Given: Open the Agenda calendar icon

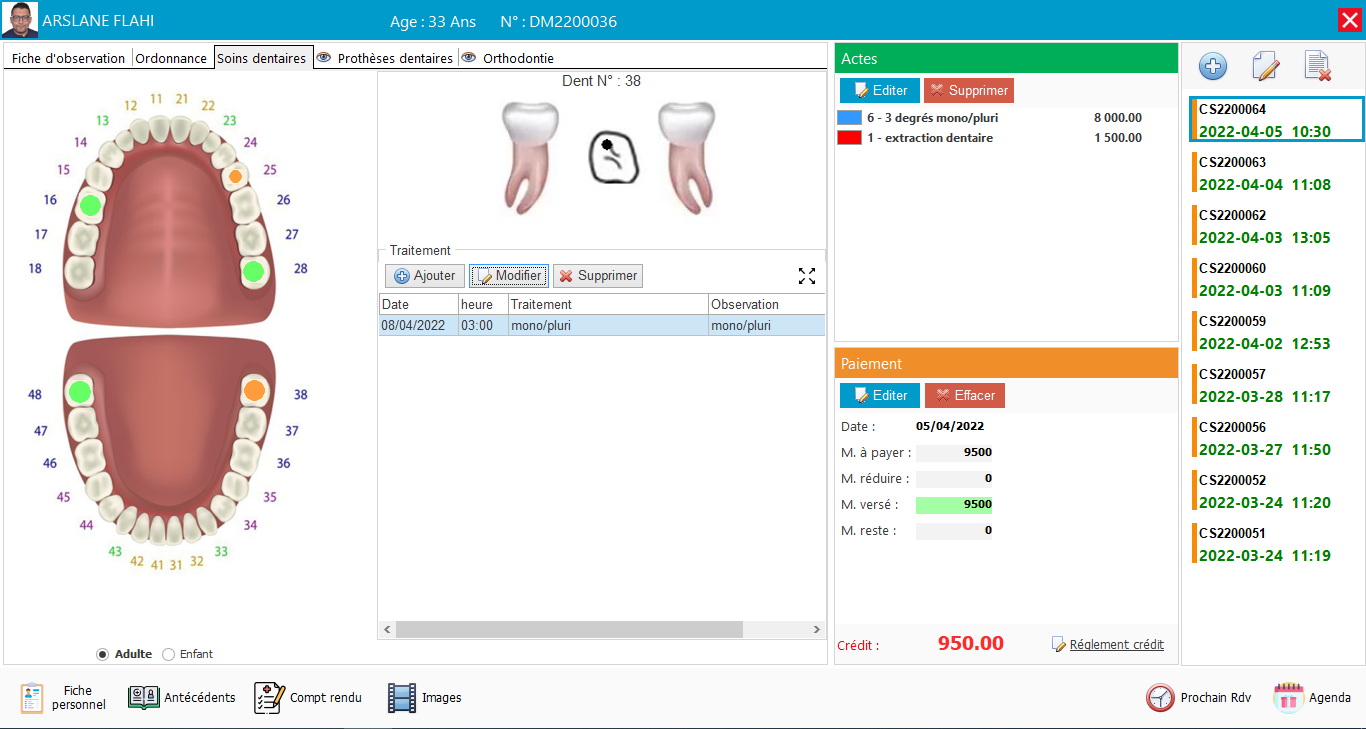Looking at the screenshot, I should 1288,698.
